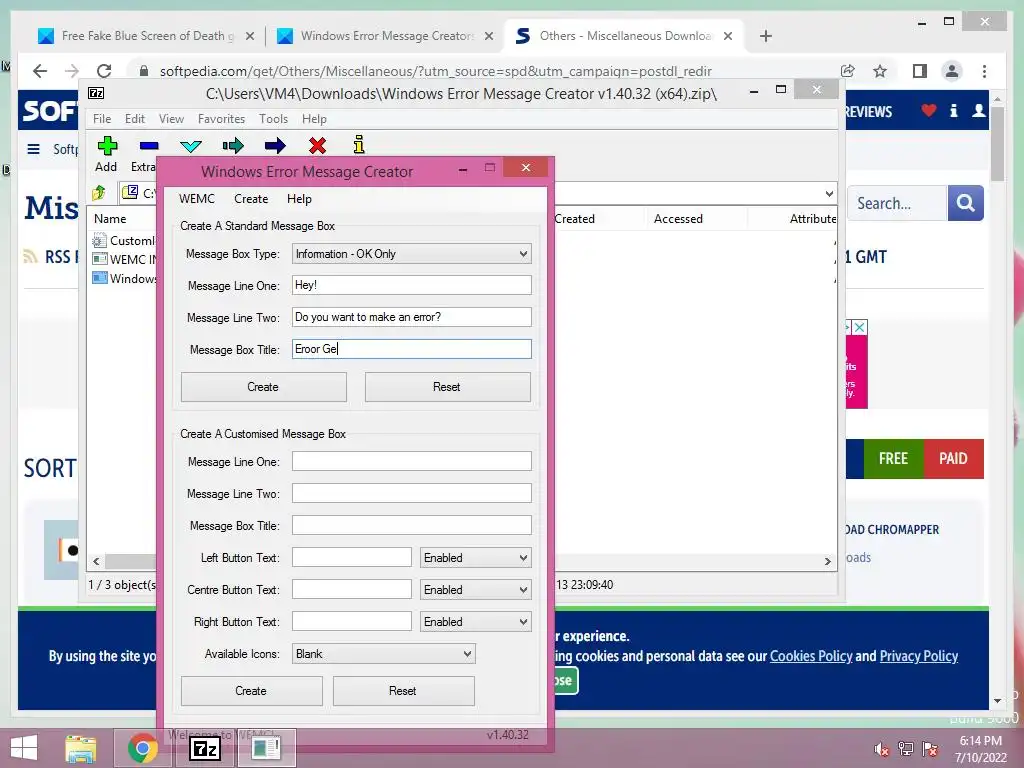The height and width of the screenshot is (768, 1024).
Task: Share this page icon in address bar
Action: click(848, 71)
